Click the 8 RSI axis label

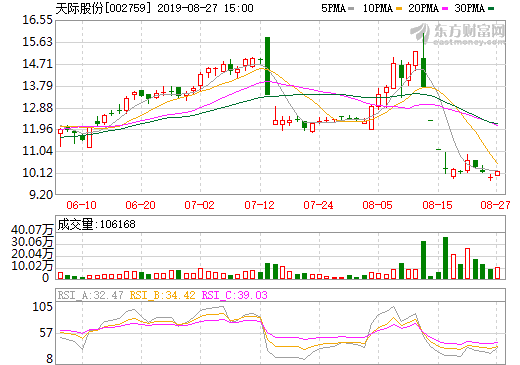coord(49,359)
